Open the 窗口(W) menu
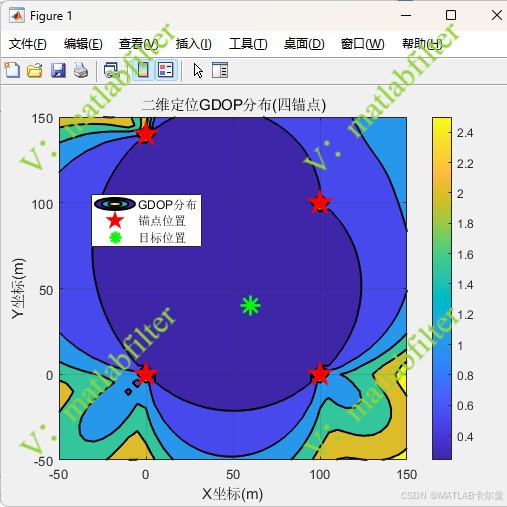The height and width of the screenshot is (507, 507). click(x=363, y=44)
